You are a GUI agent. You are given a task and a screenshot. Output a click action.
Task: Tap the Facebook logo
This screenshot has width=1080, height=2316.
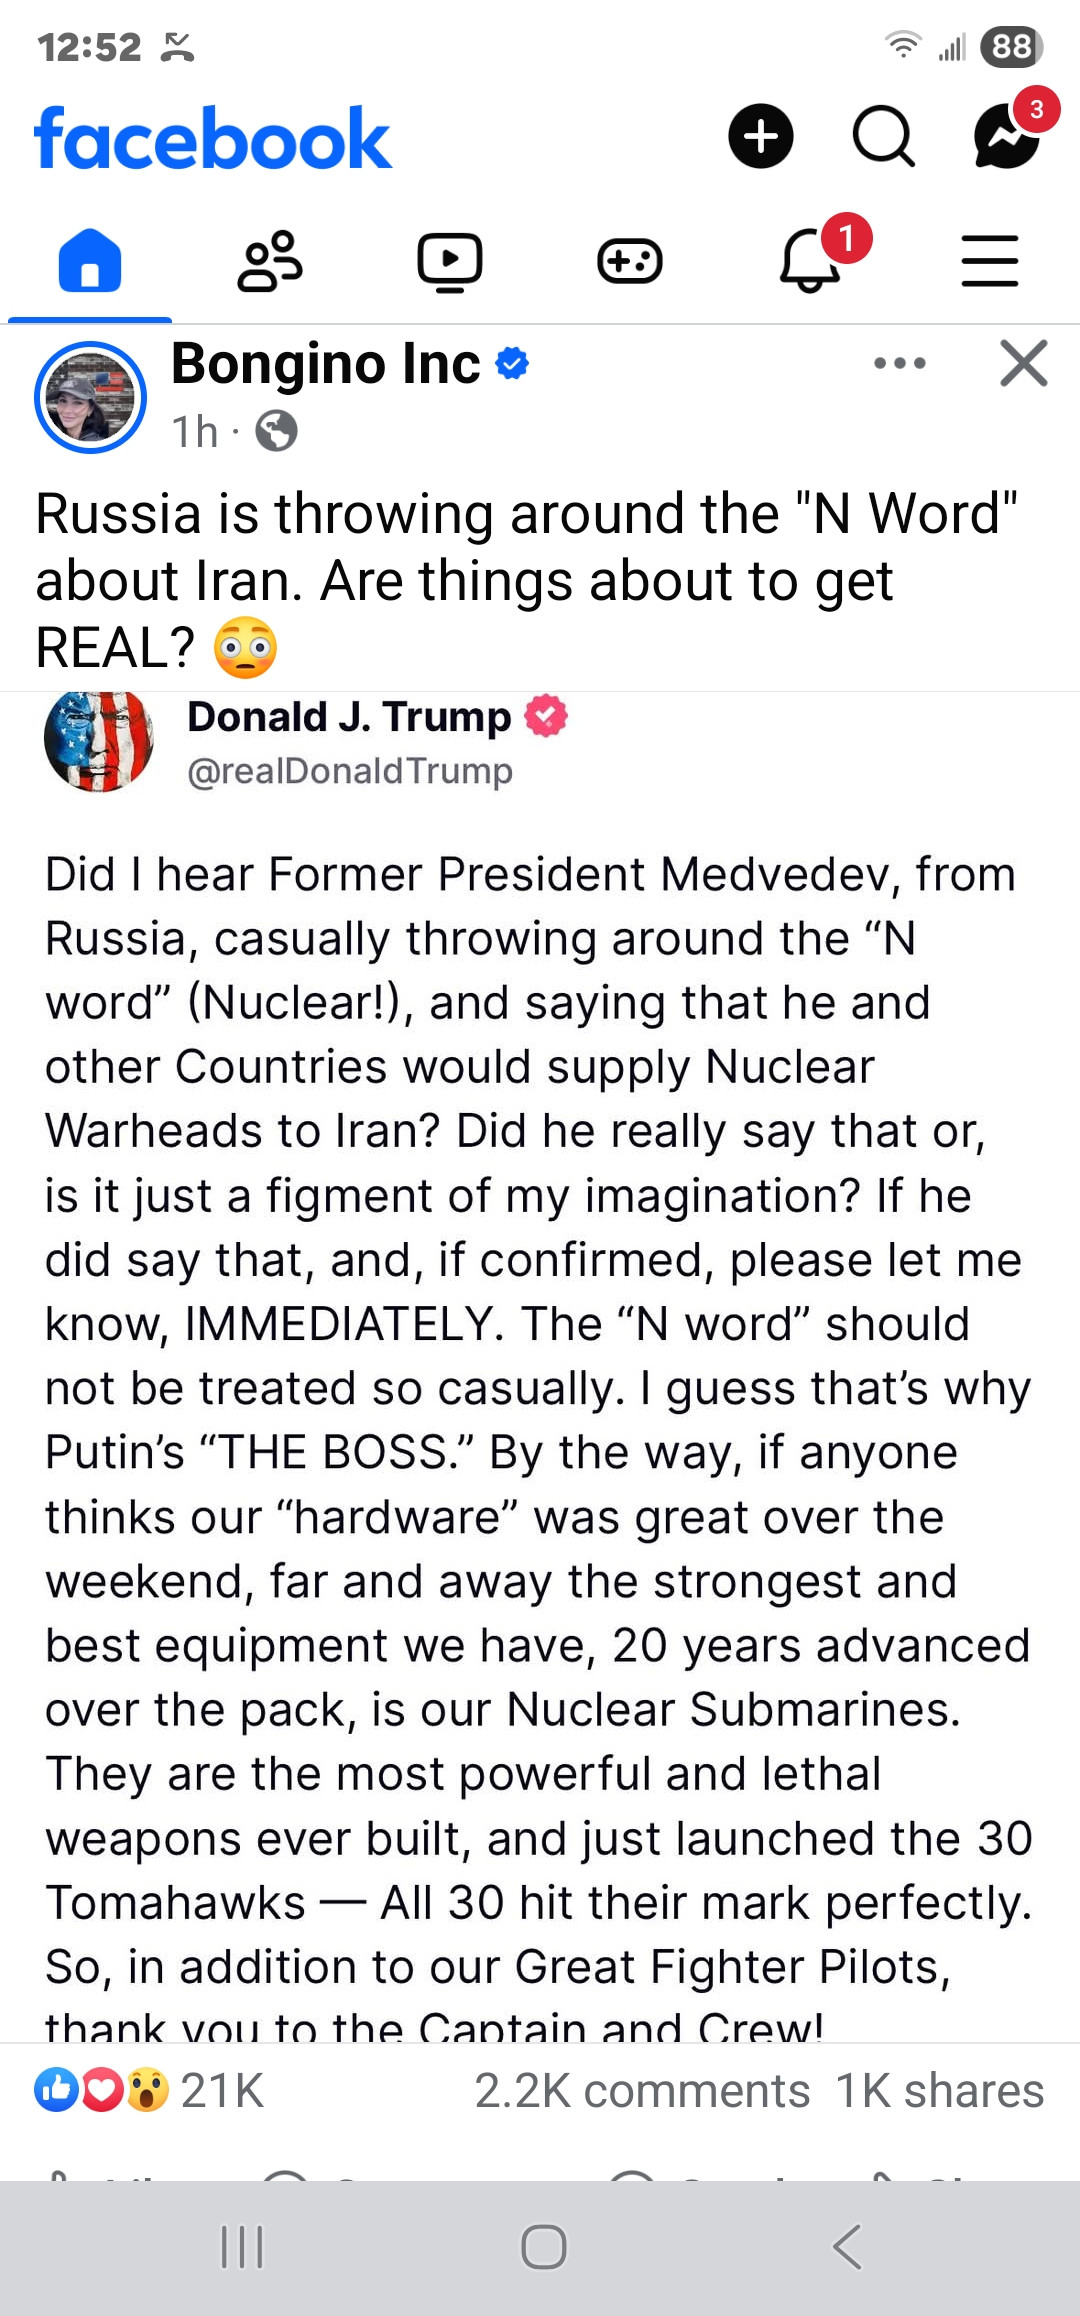213,138
